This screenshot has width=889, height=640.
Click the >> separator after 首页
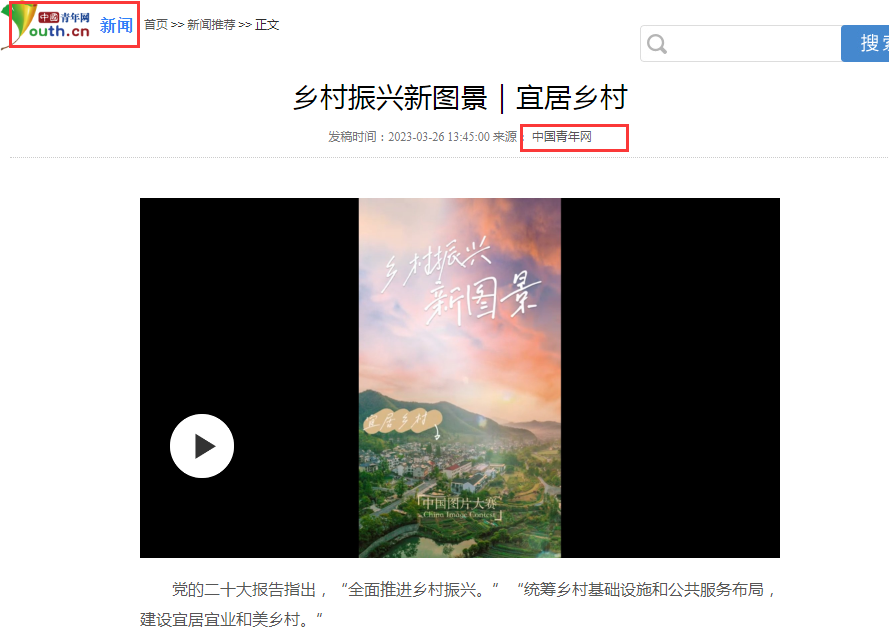click(177, 25)
